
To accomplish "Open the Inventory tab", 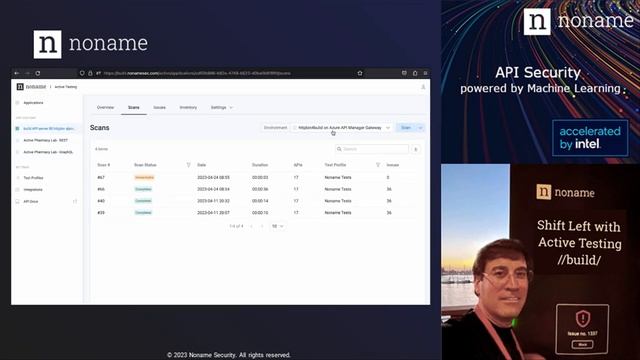I will (188, 108).
